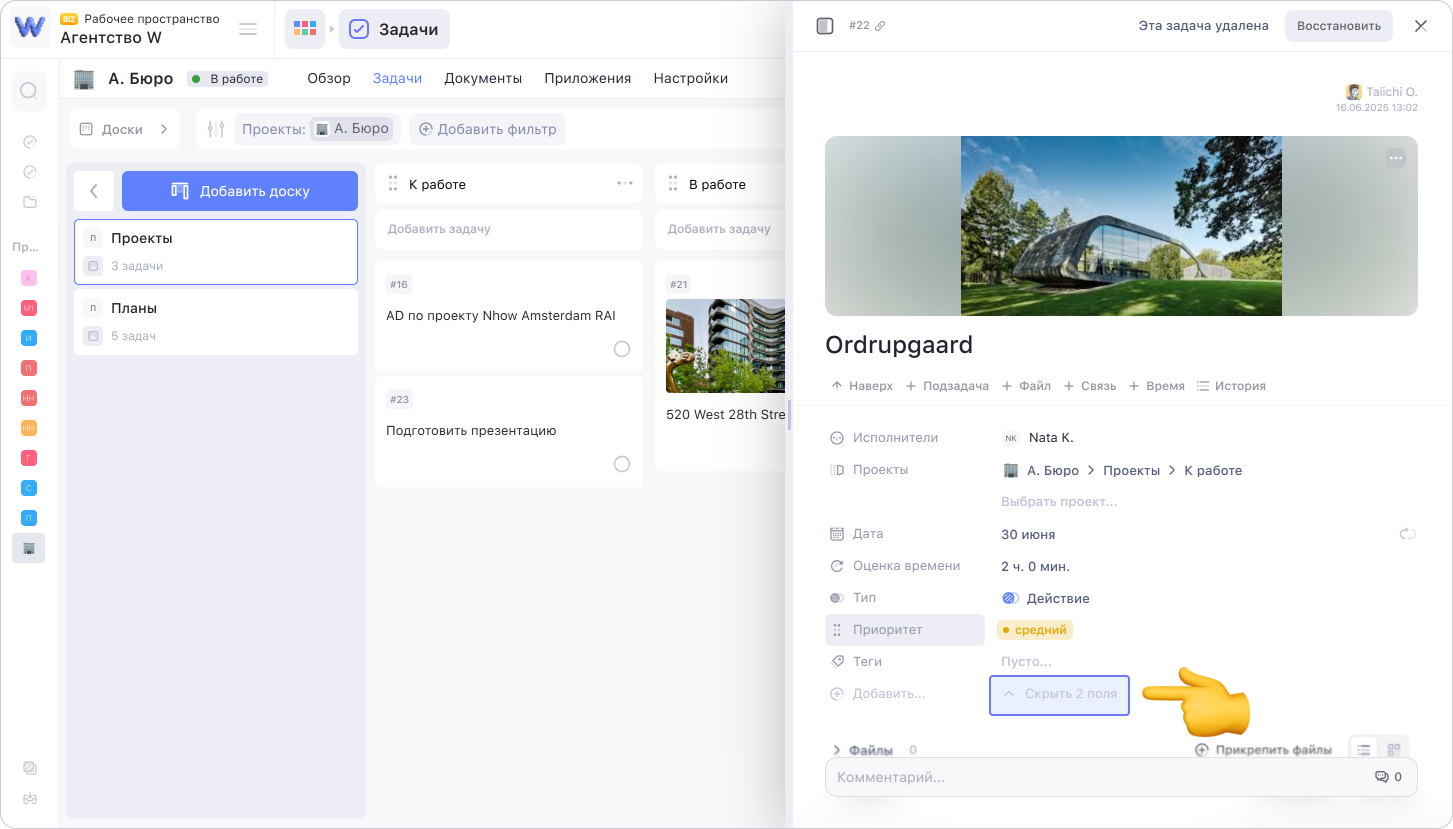Click Восстановить to restore task
1453x829 pixels.
pyautogui.click(x=1339, y=26)
